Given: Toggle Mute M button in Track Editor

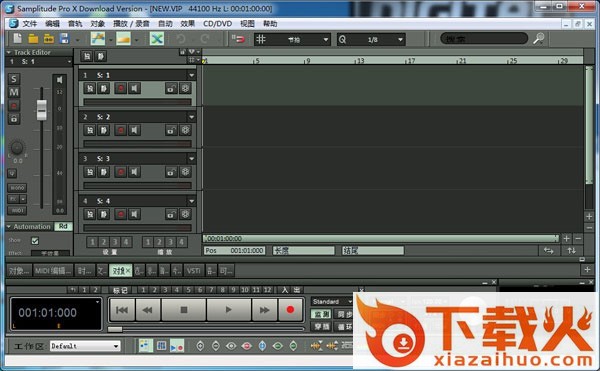Looking at the screenshot, I should tap(14, 92).
